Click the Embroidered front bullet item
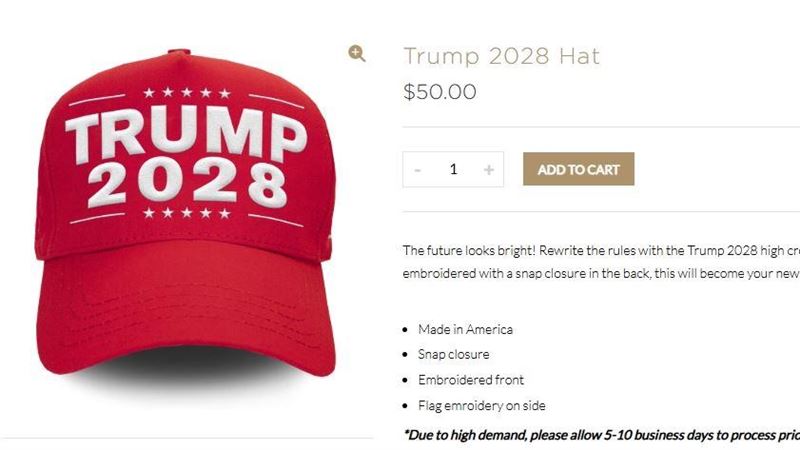The width and height of the screenshot is (800, 450). [x=471, y=380]
